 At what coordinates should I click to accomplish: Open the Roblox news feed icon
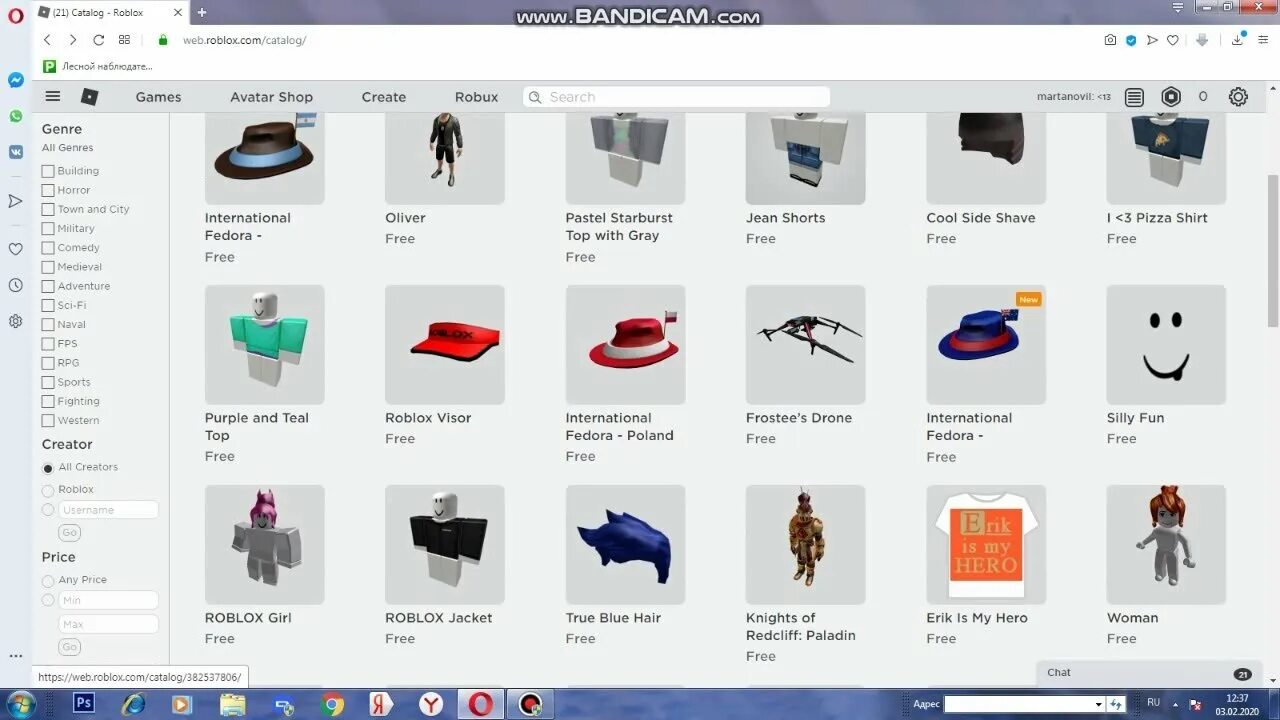pyautogui.click(x=1134, y=97)
